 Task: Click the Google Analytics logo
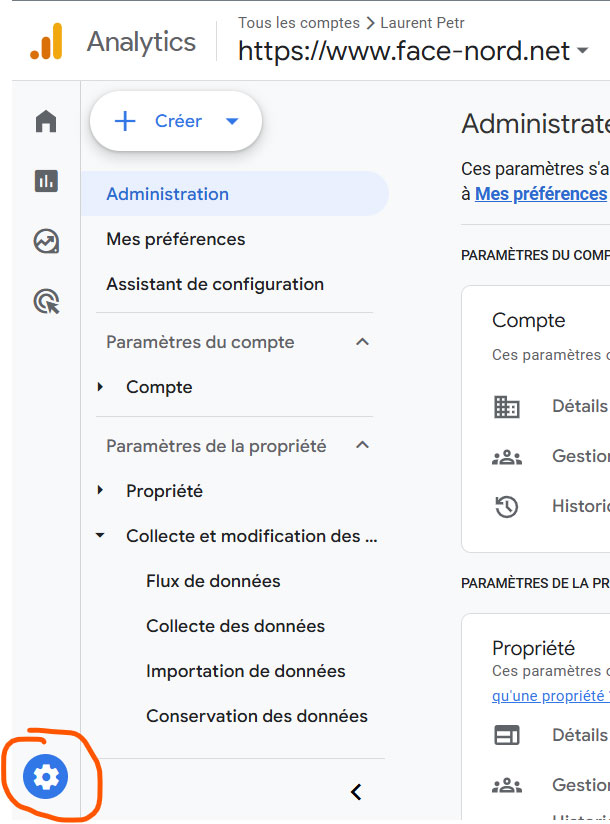tap(46, 42)
